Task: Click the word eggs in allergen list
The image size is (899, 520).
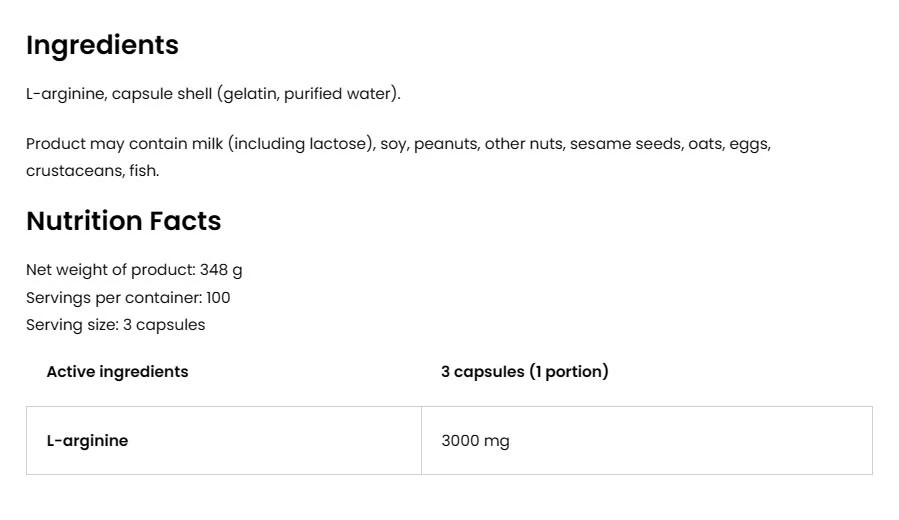Action: click(x=749, y=144)
